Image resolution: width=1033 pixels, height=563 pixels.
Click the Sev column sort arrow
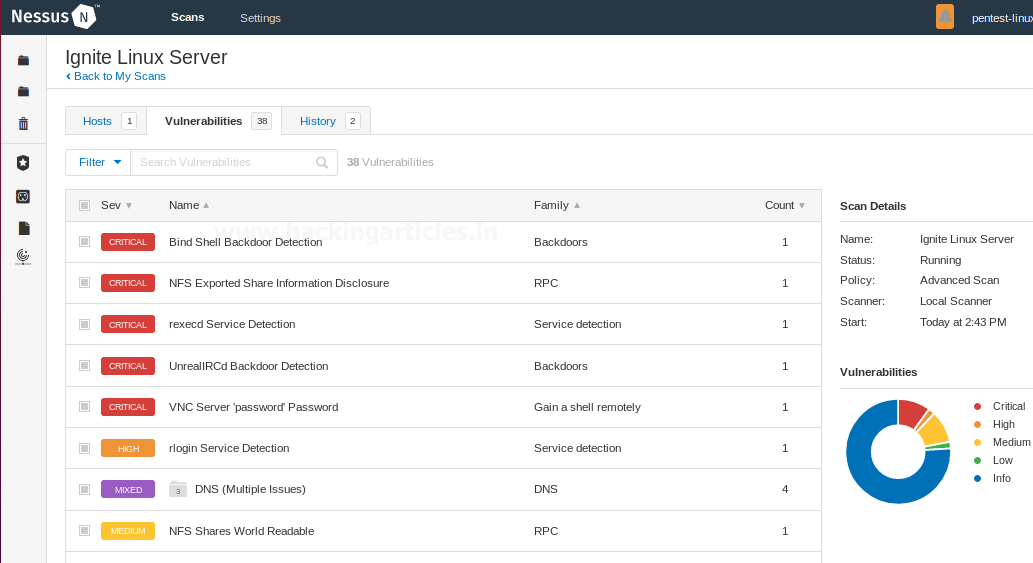point(129,205)
